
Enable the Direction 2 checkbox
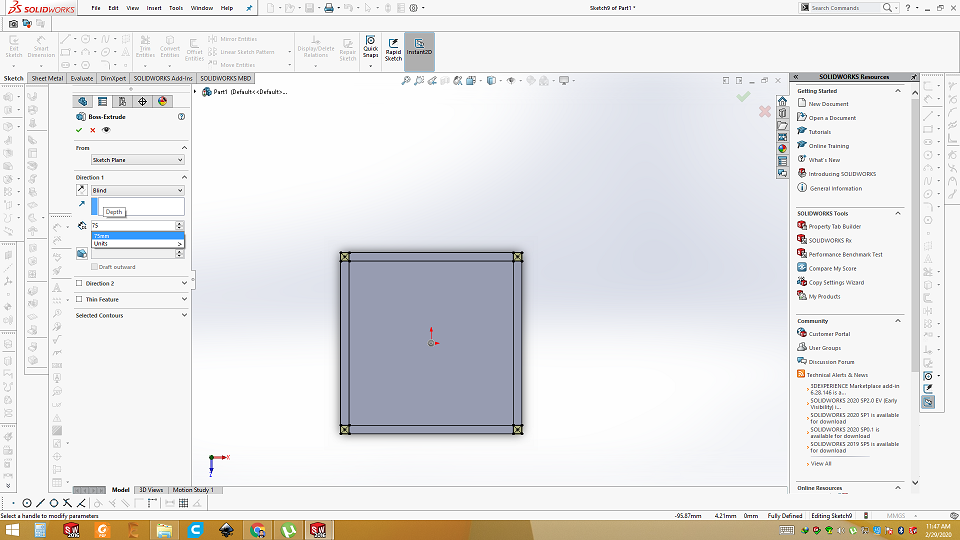(79, 283)
